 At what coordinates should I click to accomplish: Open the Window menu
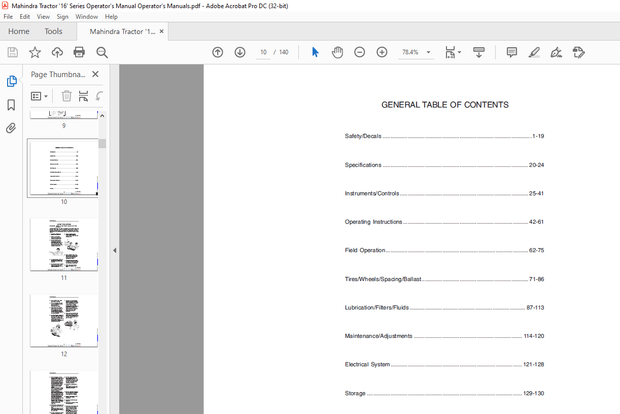point(87,17)
